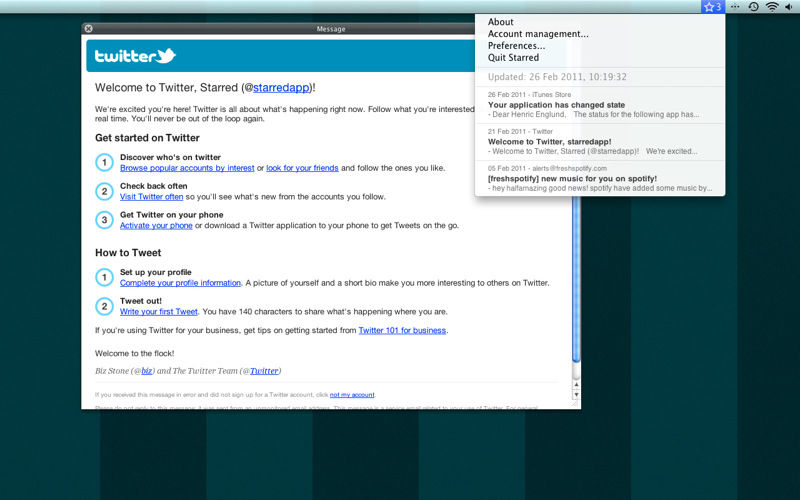
Task: Open Preferences… from the menu
Action: [x=516, y=45]
